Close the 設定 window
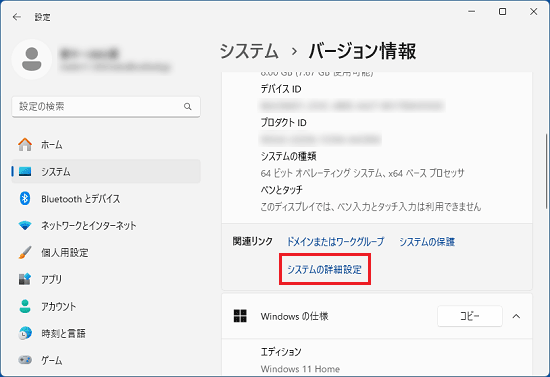 [534, 12]
